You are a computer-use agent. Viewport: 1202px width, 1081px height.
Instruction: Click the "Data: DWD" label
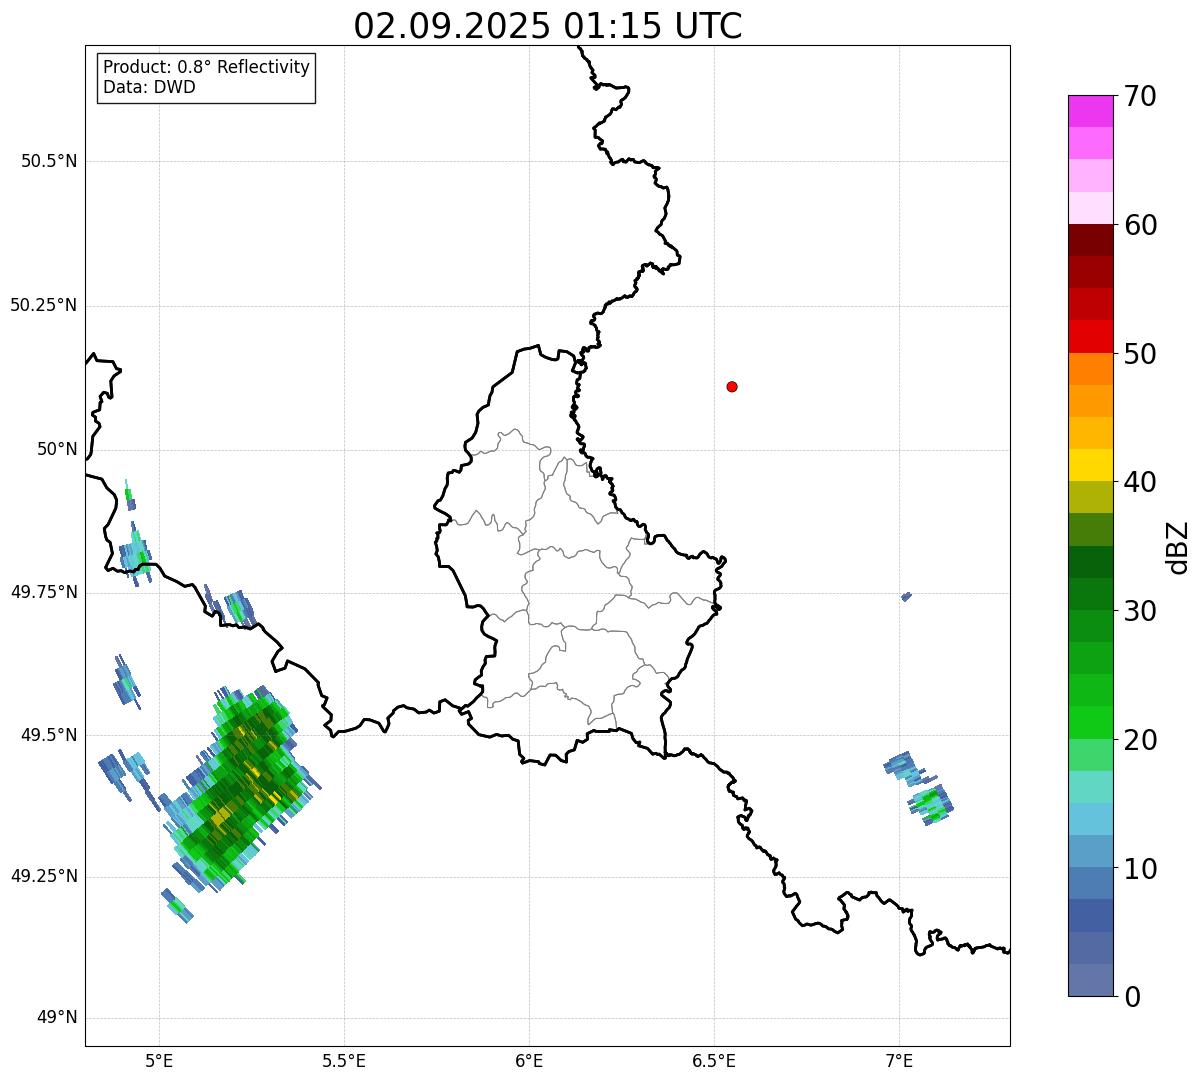(x=149, y=87)
